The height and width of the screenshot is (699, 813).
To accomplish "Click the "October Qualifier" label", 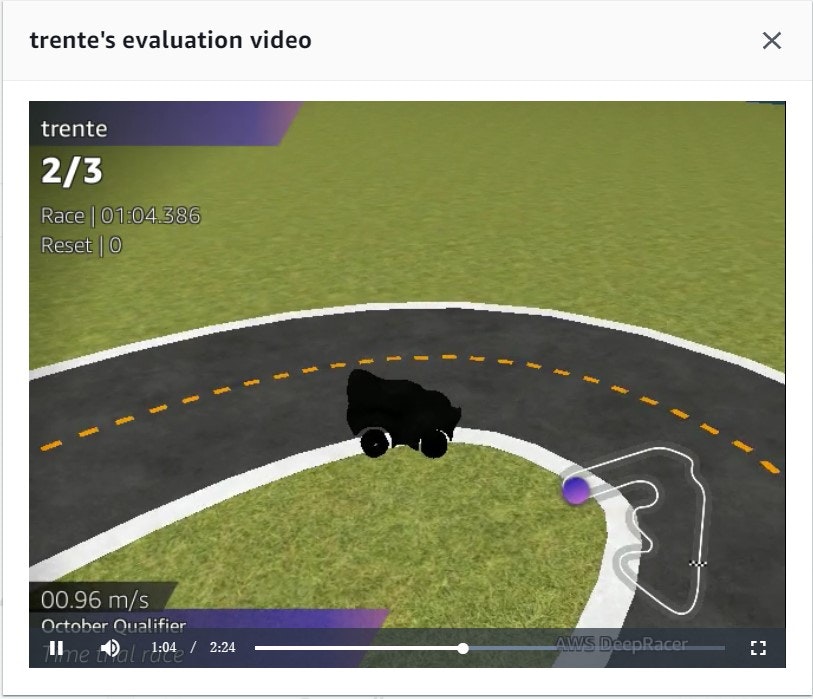I will 114,625.
